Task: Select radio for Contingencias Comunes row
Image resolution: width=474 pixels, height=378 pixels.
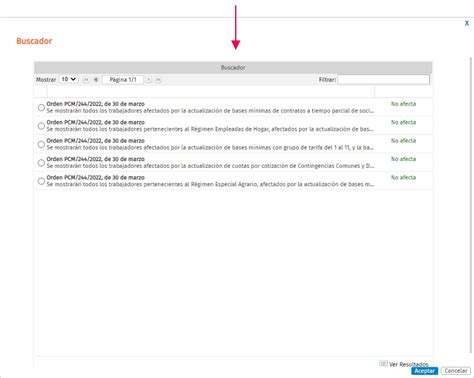Action: tap(41, 163)
